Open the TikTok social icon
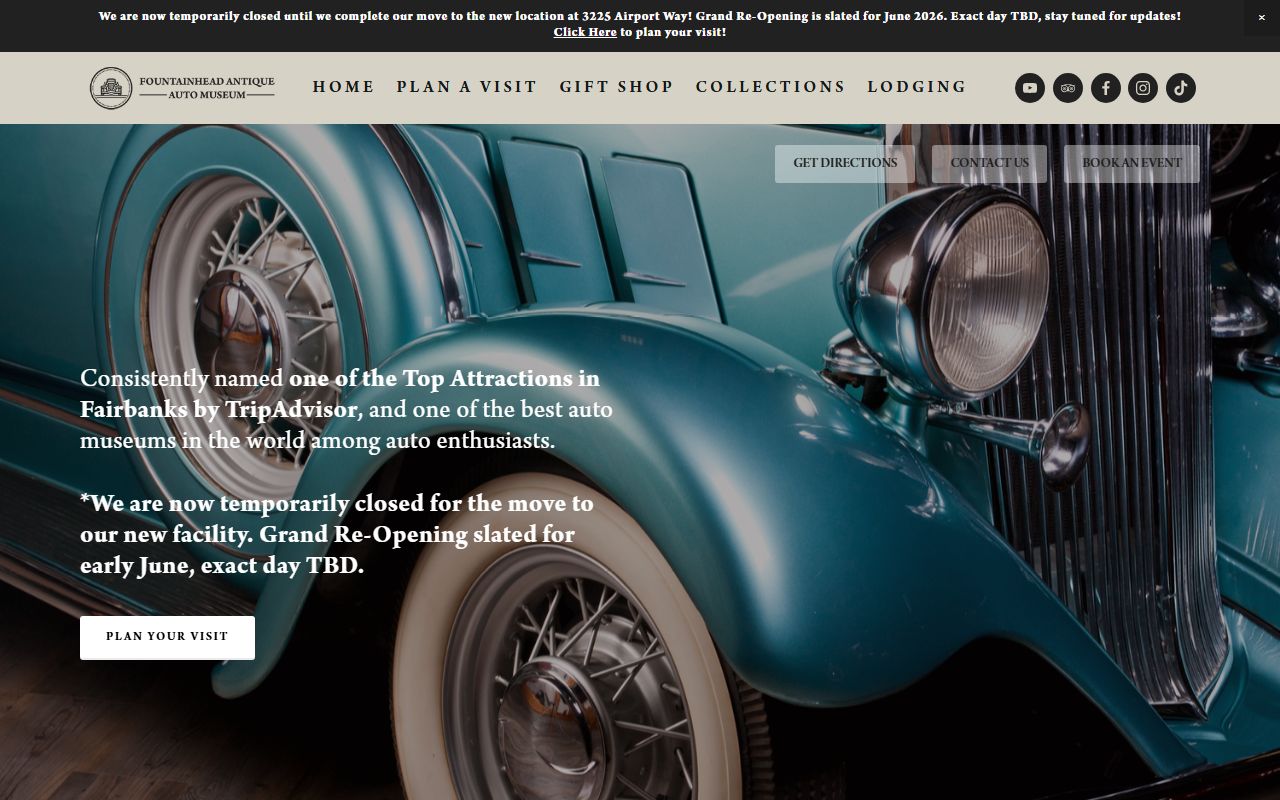 (1181, 88)
